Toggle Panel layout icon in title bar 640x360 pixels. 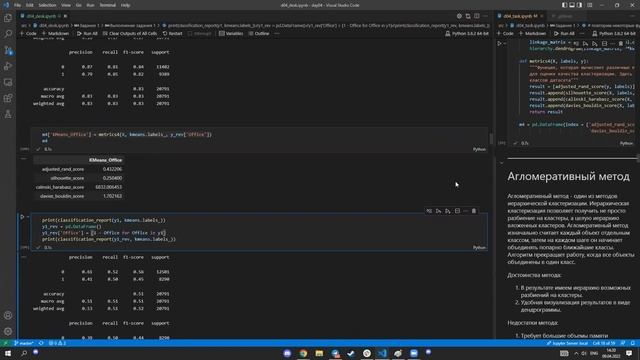point(572,5)
